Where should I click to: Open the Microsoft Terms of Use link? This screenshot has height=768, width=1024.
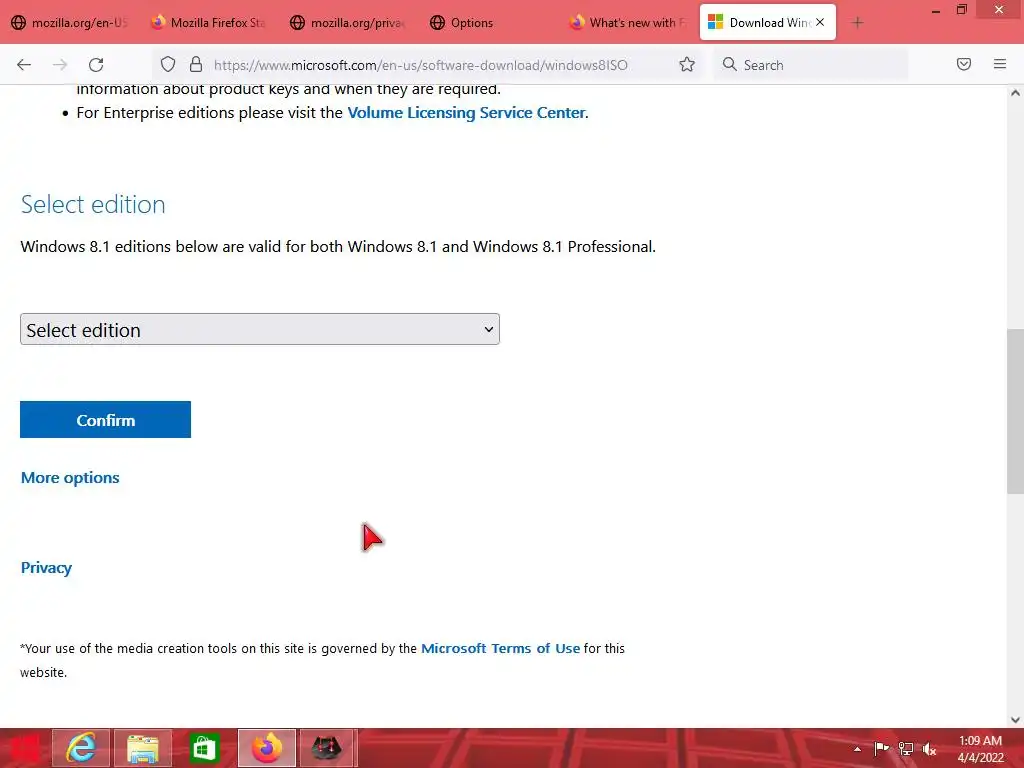[x=500, y=648]
